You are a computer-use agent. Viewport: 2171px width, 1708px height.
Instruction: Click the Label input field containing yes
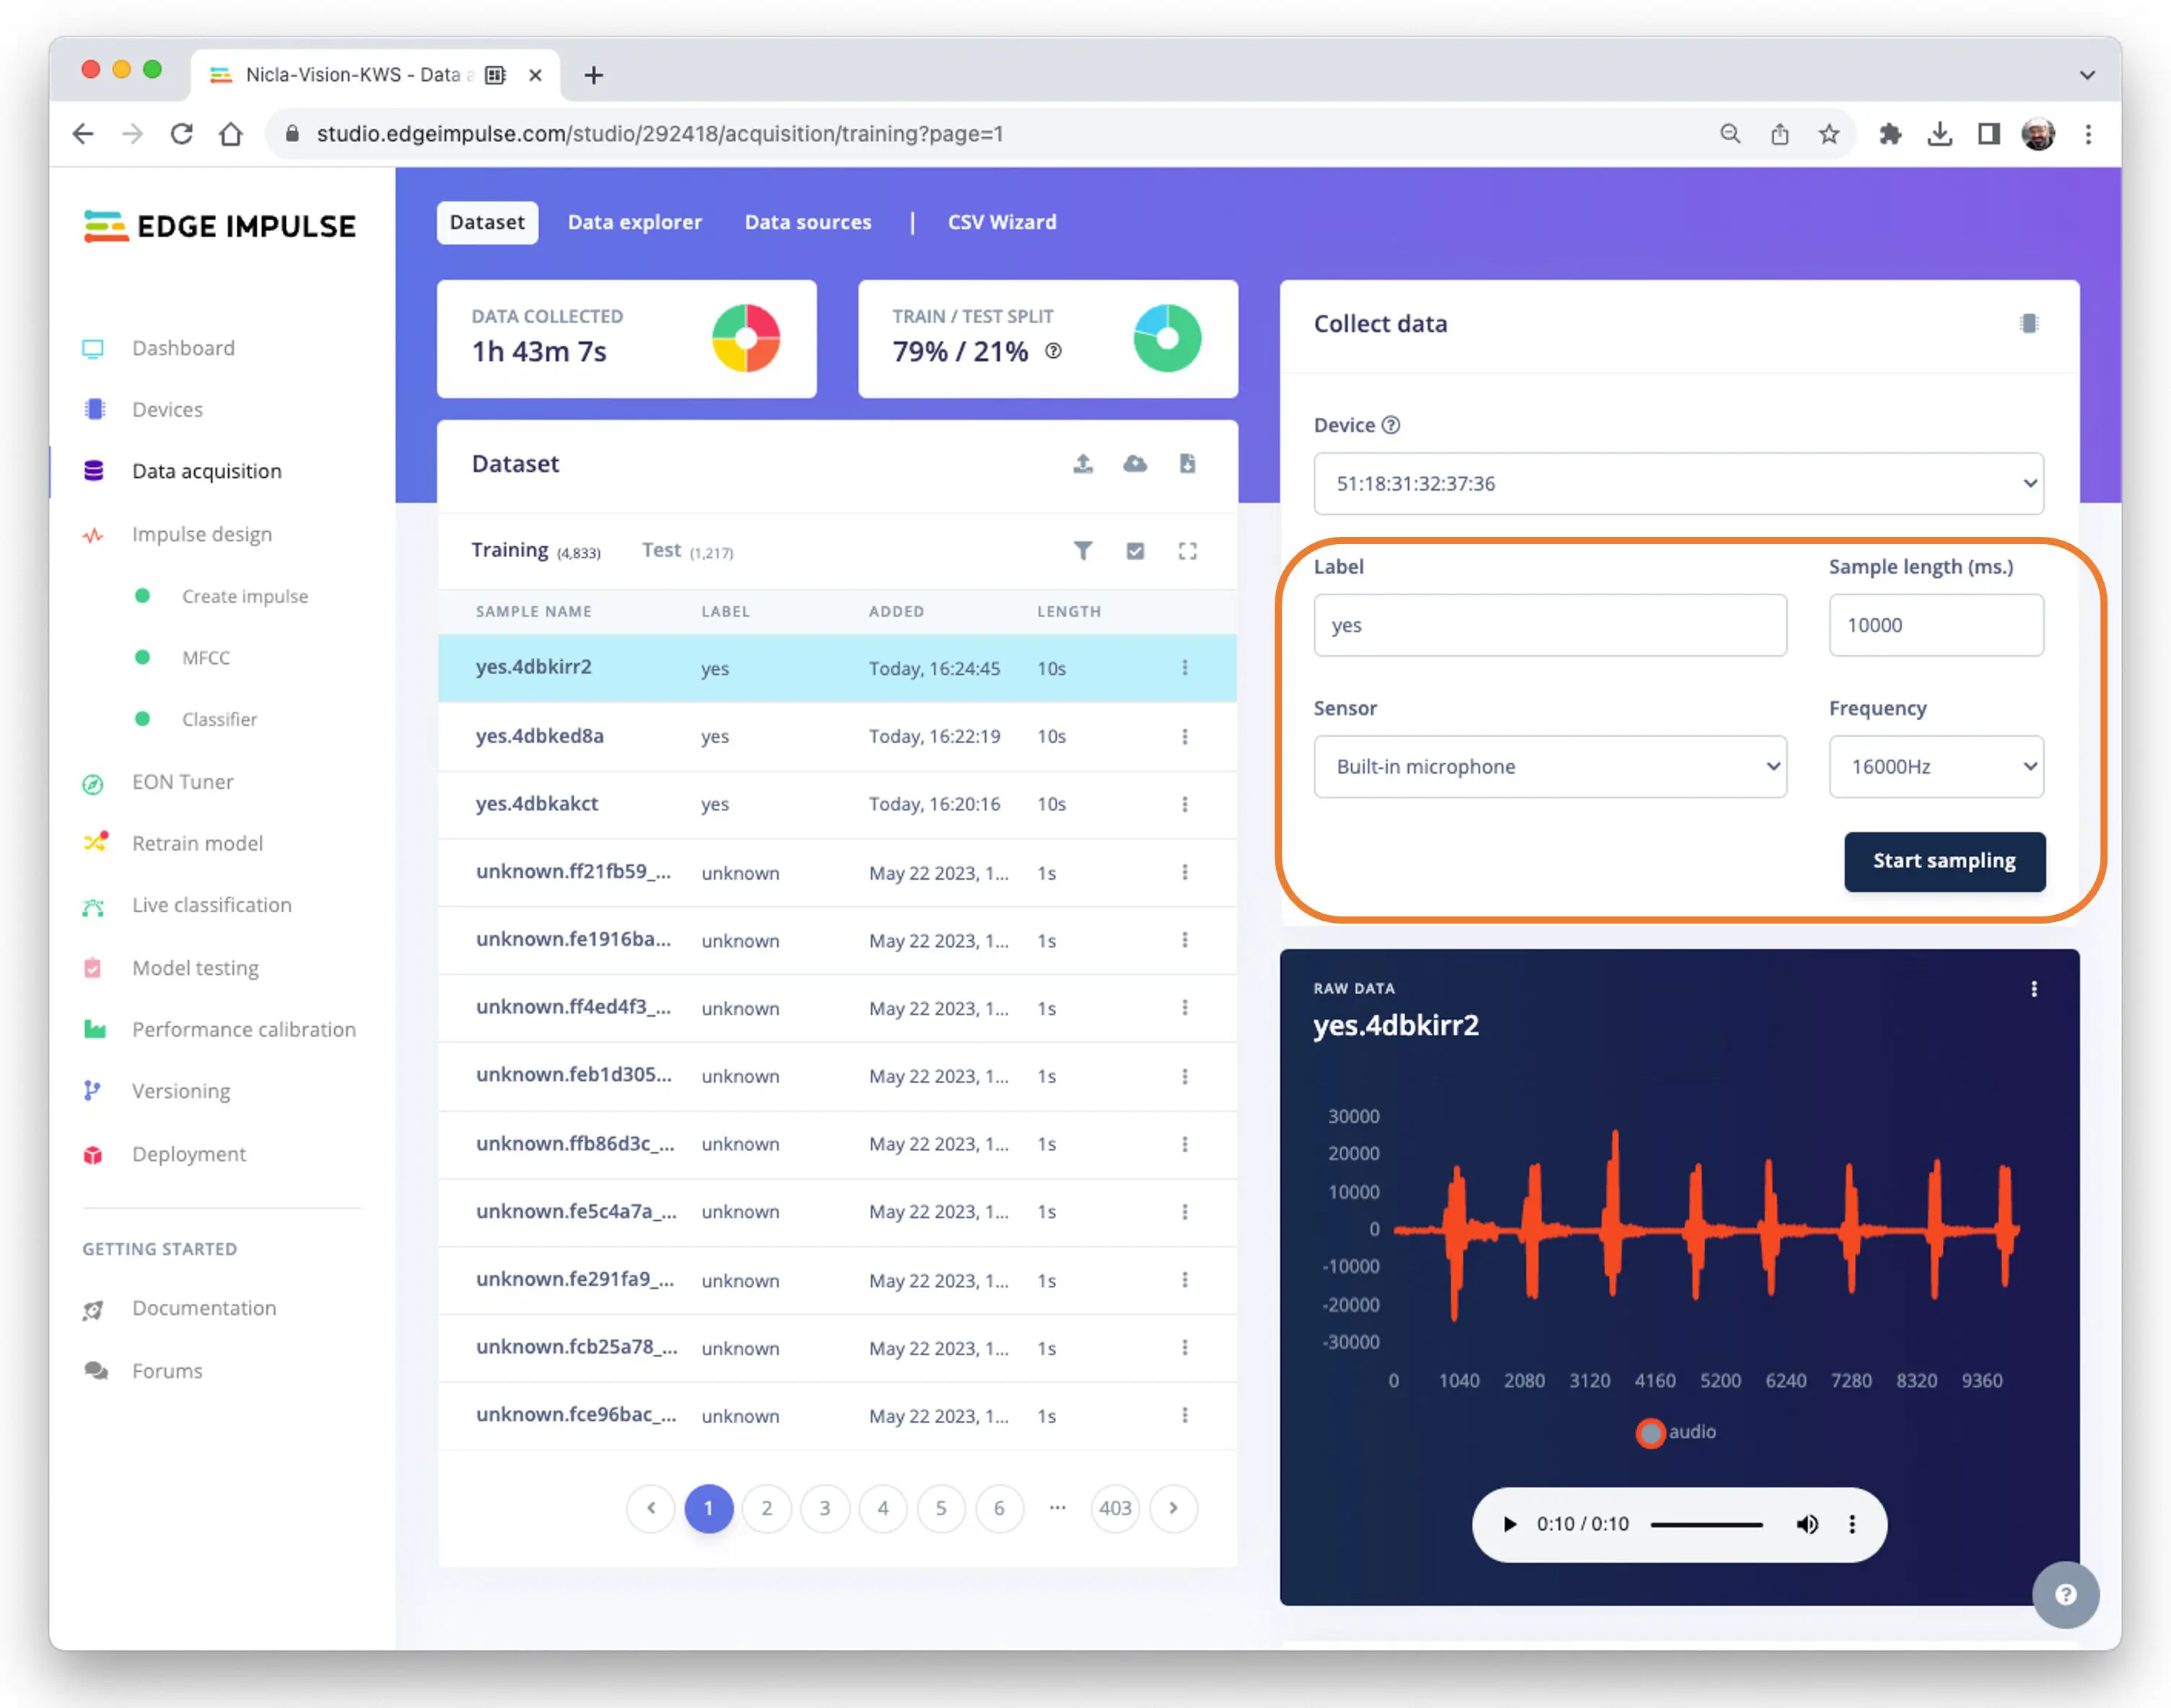click(1549, 625)
